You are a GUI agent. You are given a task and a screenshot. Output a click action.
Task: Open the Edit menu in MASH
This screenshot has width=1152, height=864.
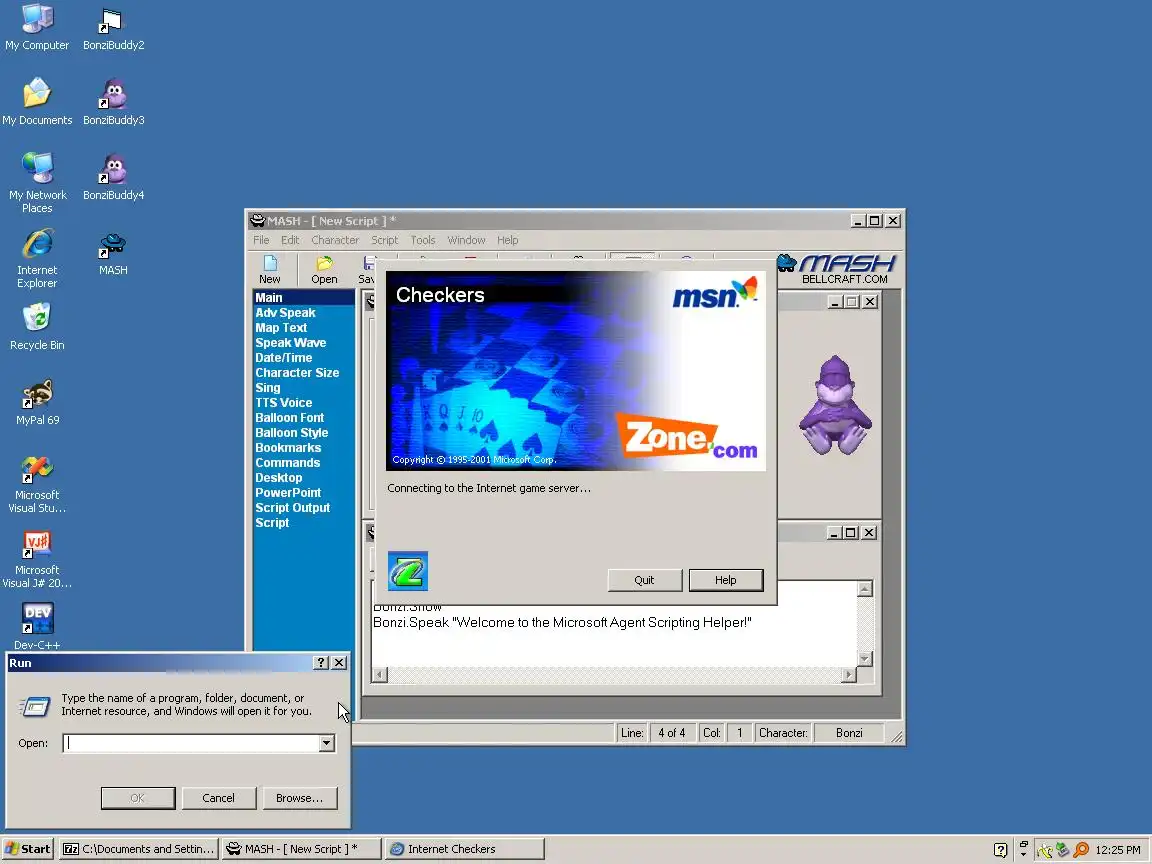pos(290,240)
